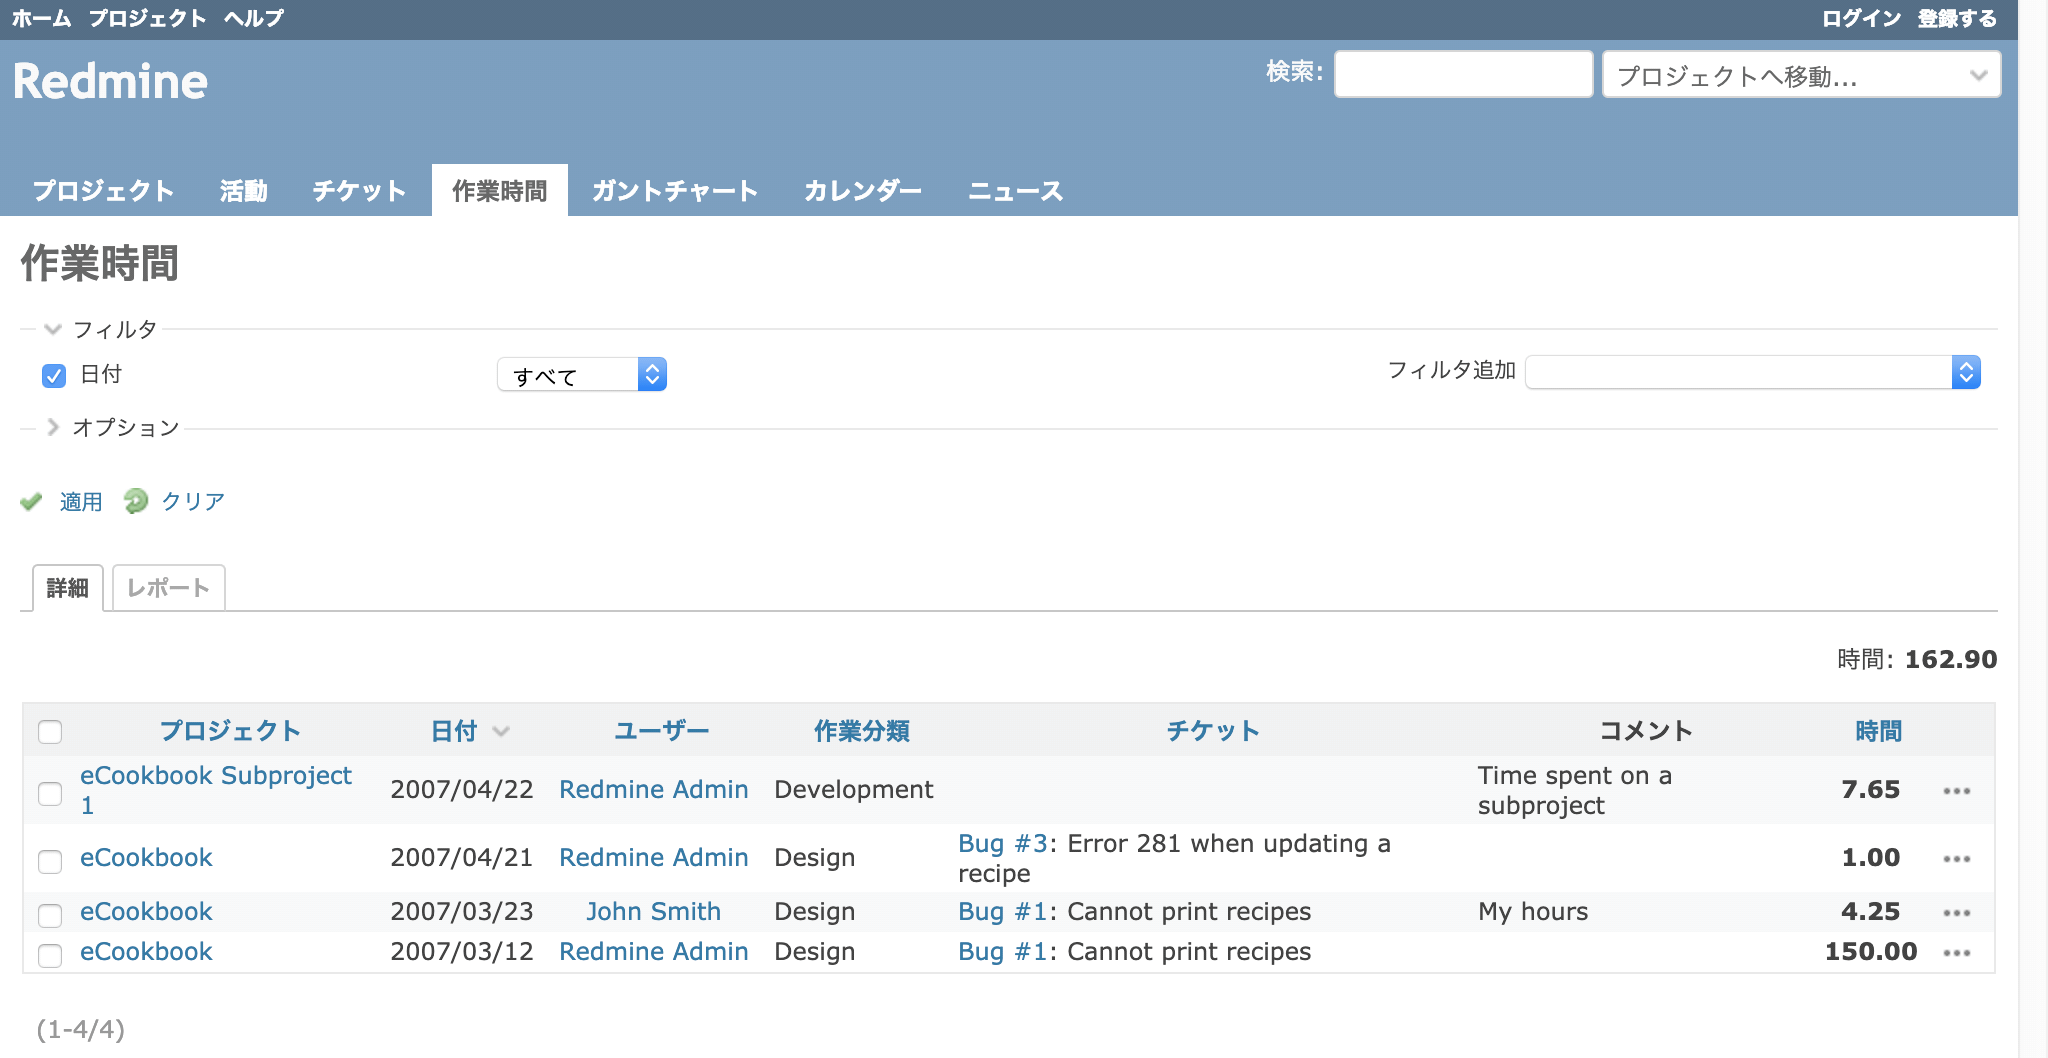This screenshot has height=1058, width=2048.
Task: Open the カレンダー tab
Action: pyautogui.click(x=863, y=190)
